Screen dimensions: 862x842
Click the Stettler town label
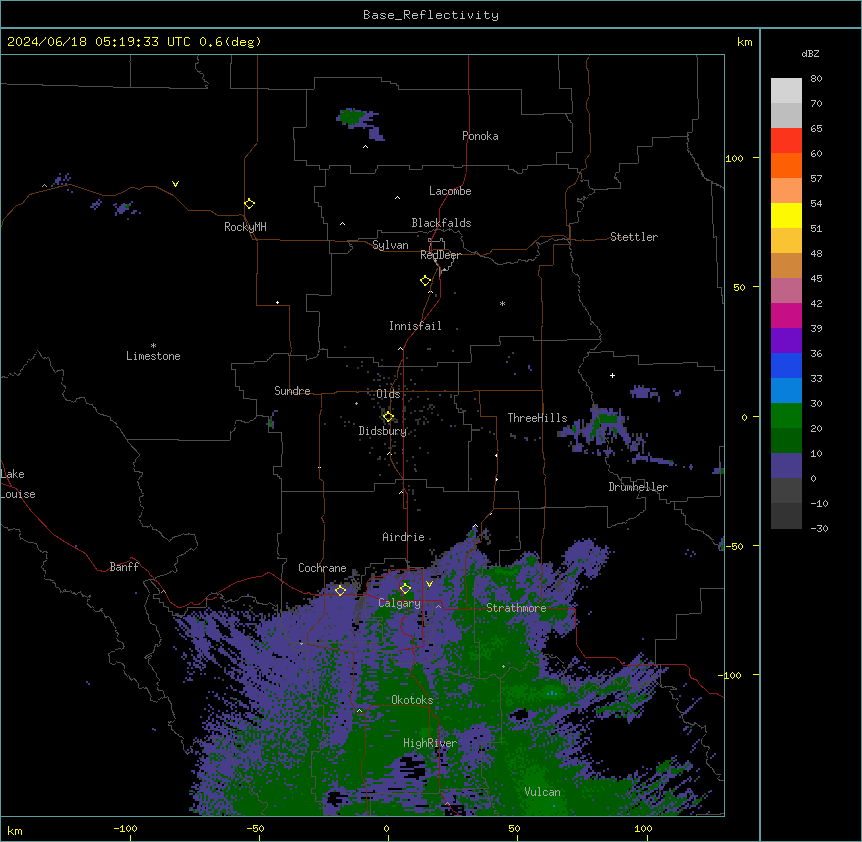(634, 237)
